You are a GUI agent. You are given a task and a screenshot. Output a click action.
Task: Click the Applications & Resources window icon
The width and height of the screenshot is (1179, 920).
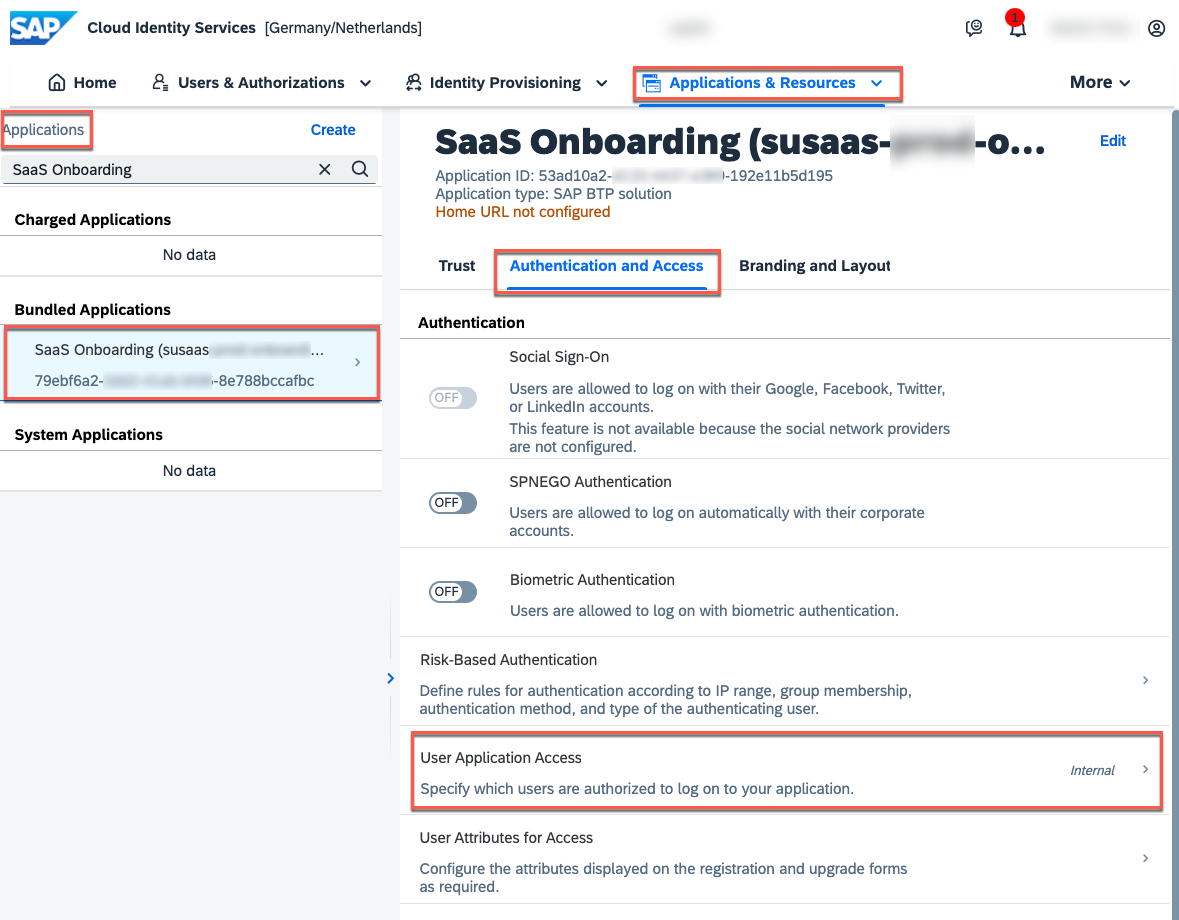[651, 83]
